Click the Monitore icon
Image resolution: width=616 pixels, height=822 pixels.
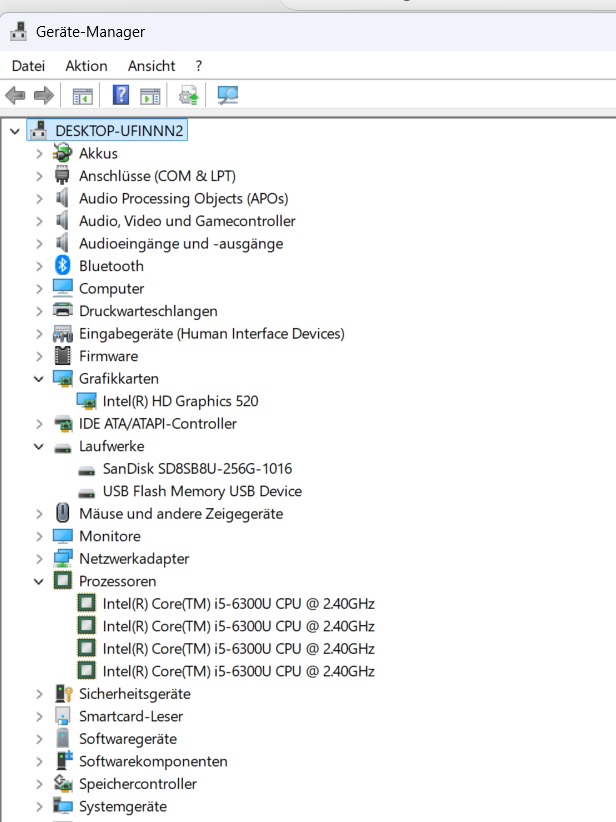[62, 536]
